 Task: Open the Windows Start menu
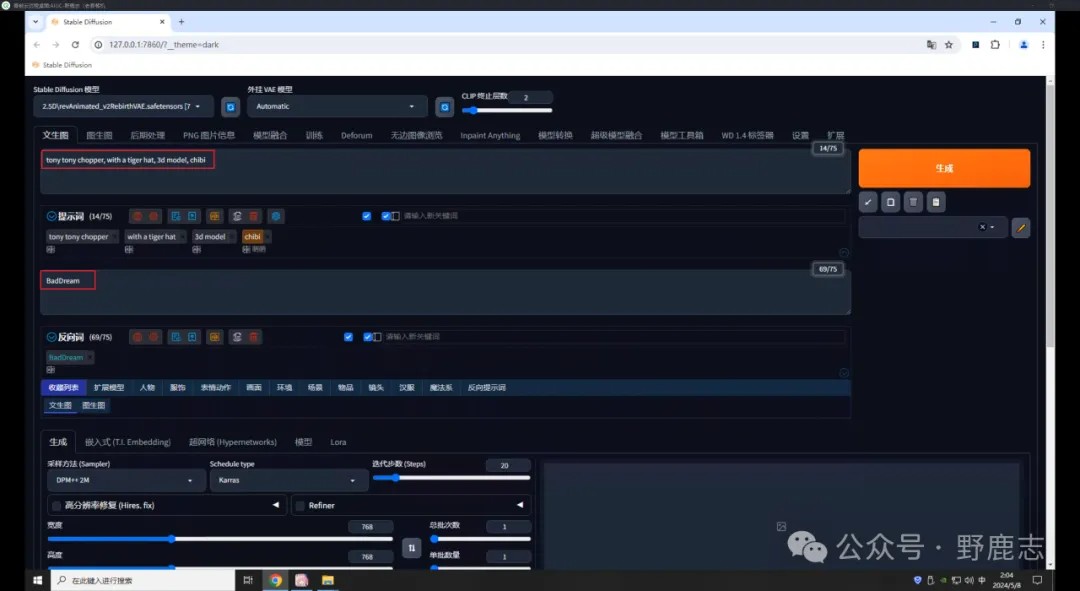coord(37,580)
